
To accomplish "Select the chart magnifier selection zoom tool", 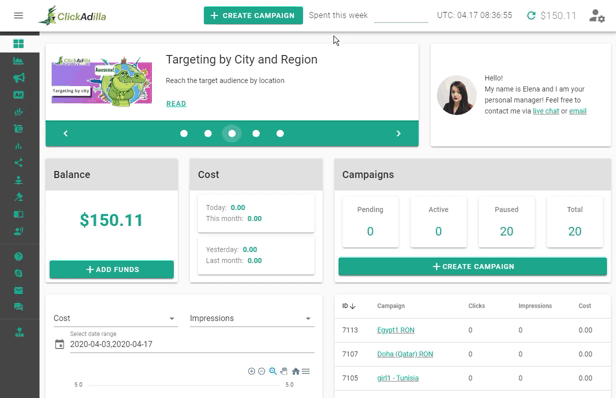I will pos(273,371).
